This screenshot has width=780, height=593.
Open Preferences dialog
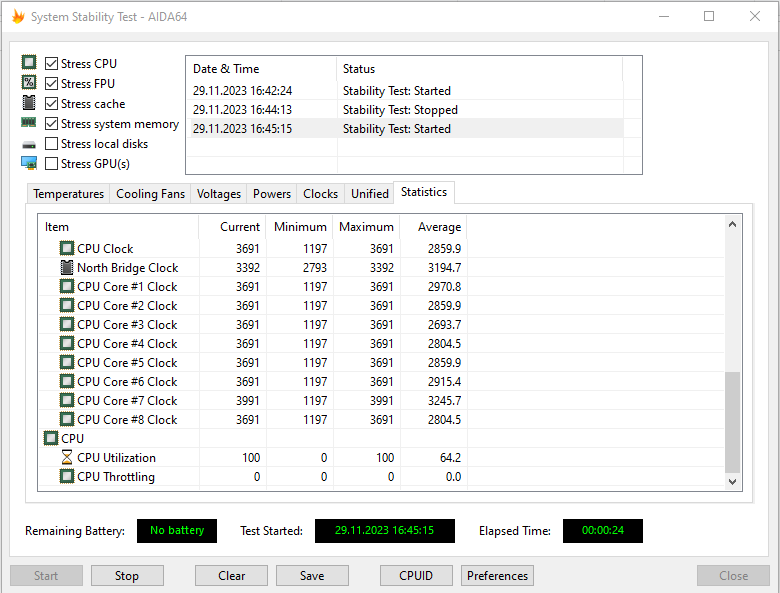(x=497, y=576)
